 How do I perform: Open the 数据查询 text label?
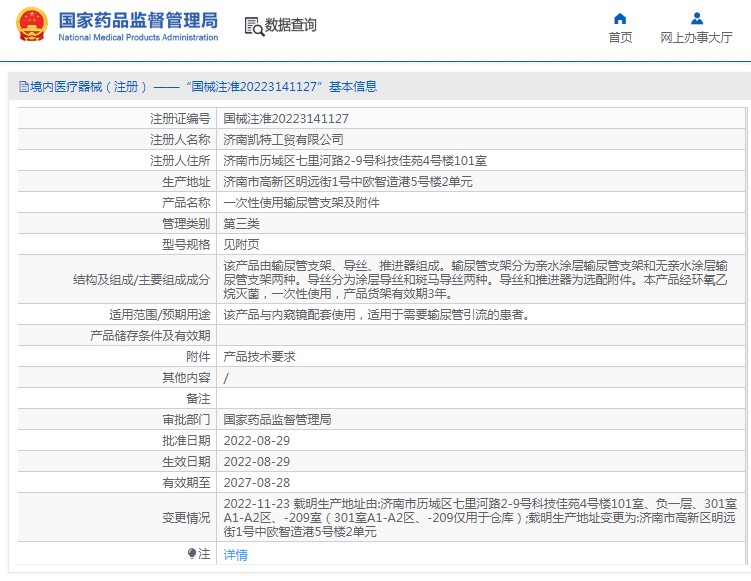(x=290, y=26)
